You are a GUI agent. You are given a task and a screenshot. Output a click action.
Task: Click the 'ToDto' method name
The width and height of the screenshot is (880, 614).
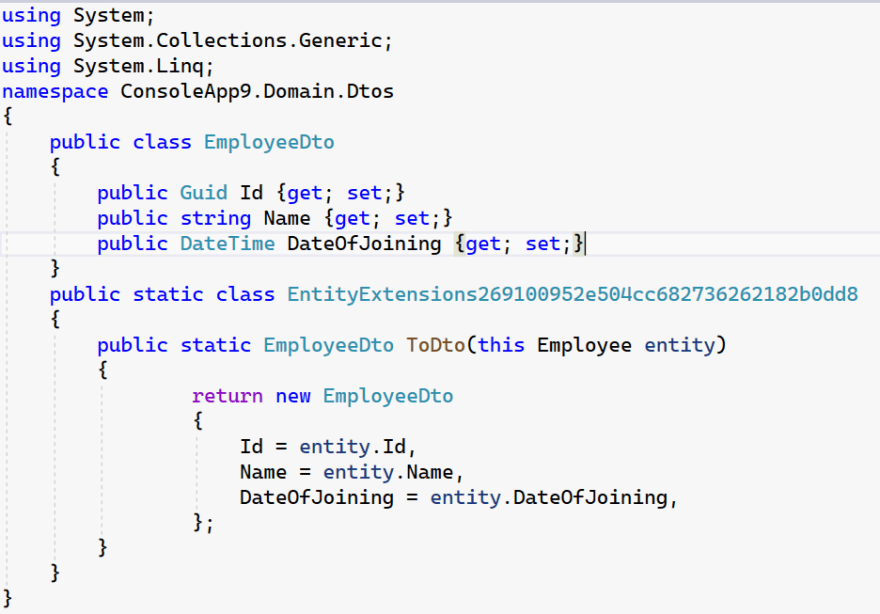click(436, 345)
